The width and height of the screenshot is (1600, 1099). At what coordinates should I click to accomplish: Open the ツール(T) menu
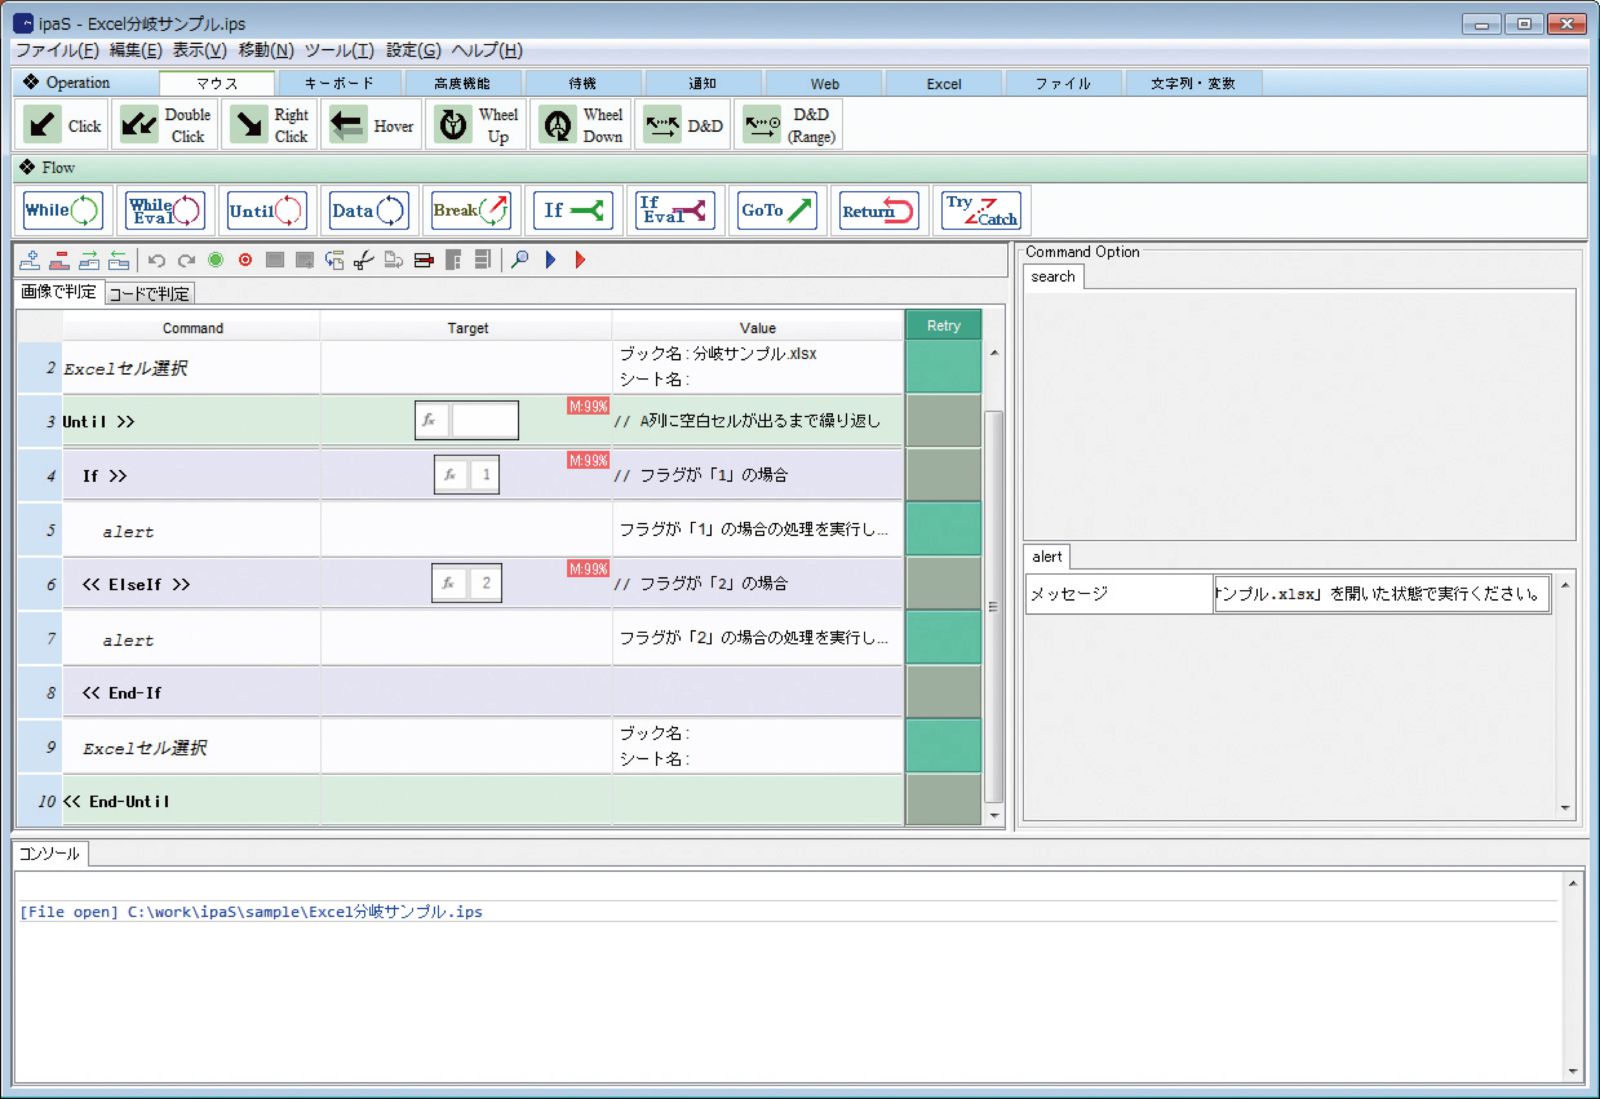click(x=339, y=50)
